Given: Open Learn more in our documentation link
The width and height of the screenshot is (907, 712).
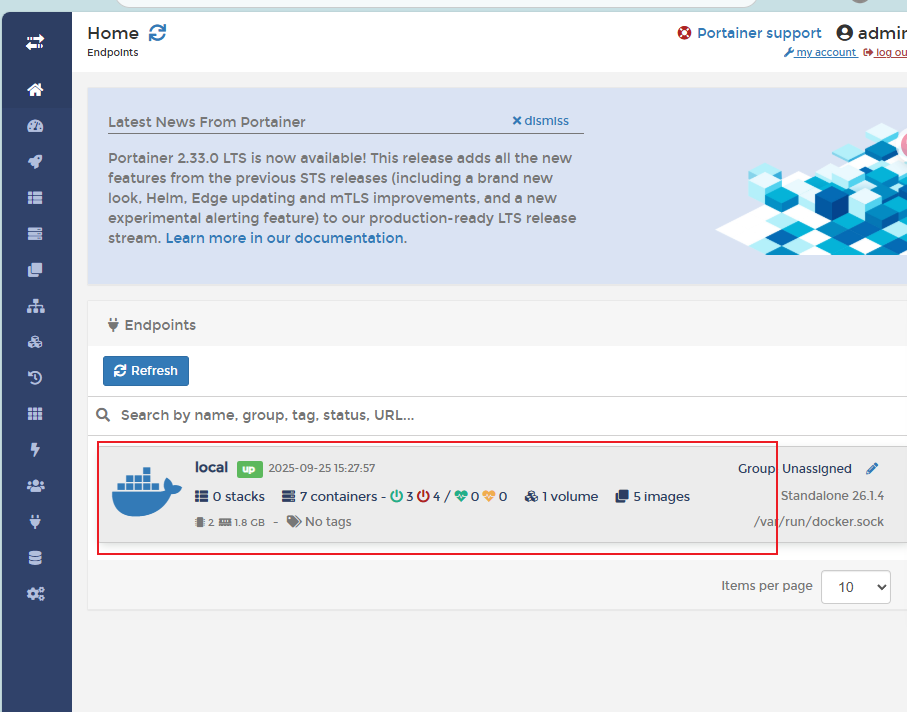Looking at the screenshot, I should (x=285, y=238).
